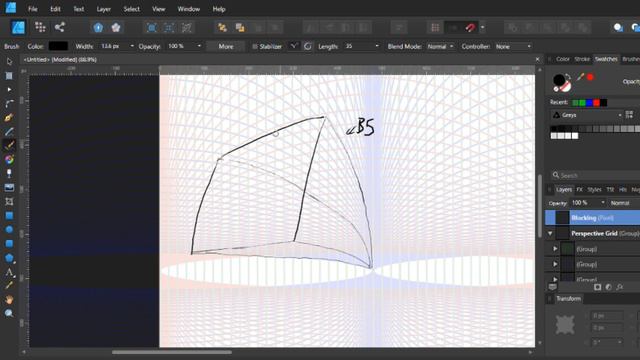This screenshot has height=360, width=640.
Task: Switch to Pixel persona
Action: tap(40, 27)
